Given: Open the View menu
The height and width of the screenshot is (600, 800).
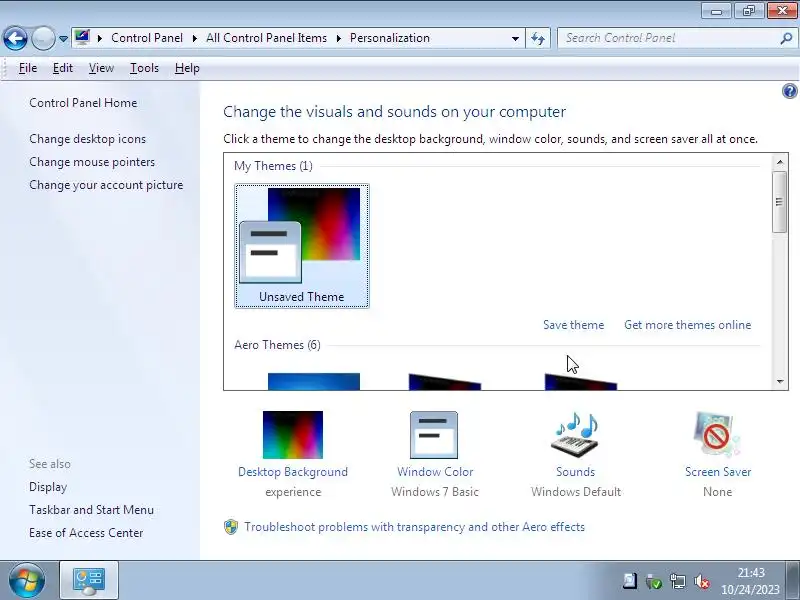Looking at the screenshot, I should pyautogui.click(x=101, y=68).
